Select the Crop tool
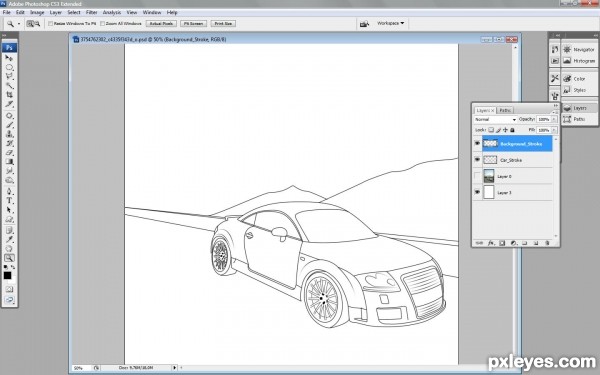Image resolution: width=600 pixels, height=375 pixels. click(9, 95)
